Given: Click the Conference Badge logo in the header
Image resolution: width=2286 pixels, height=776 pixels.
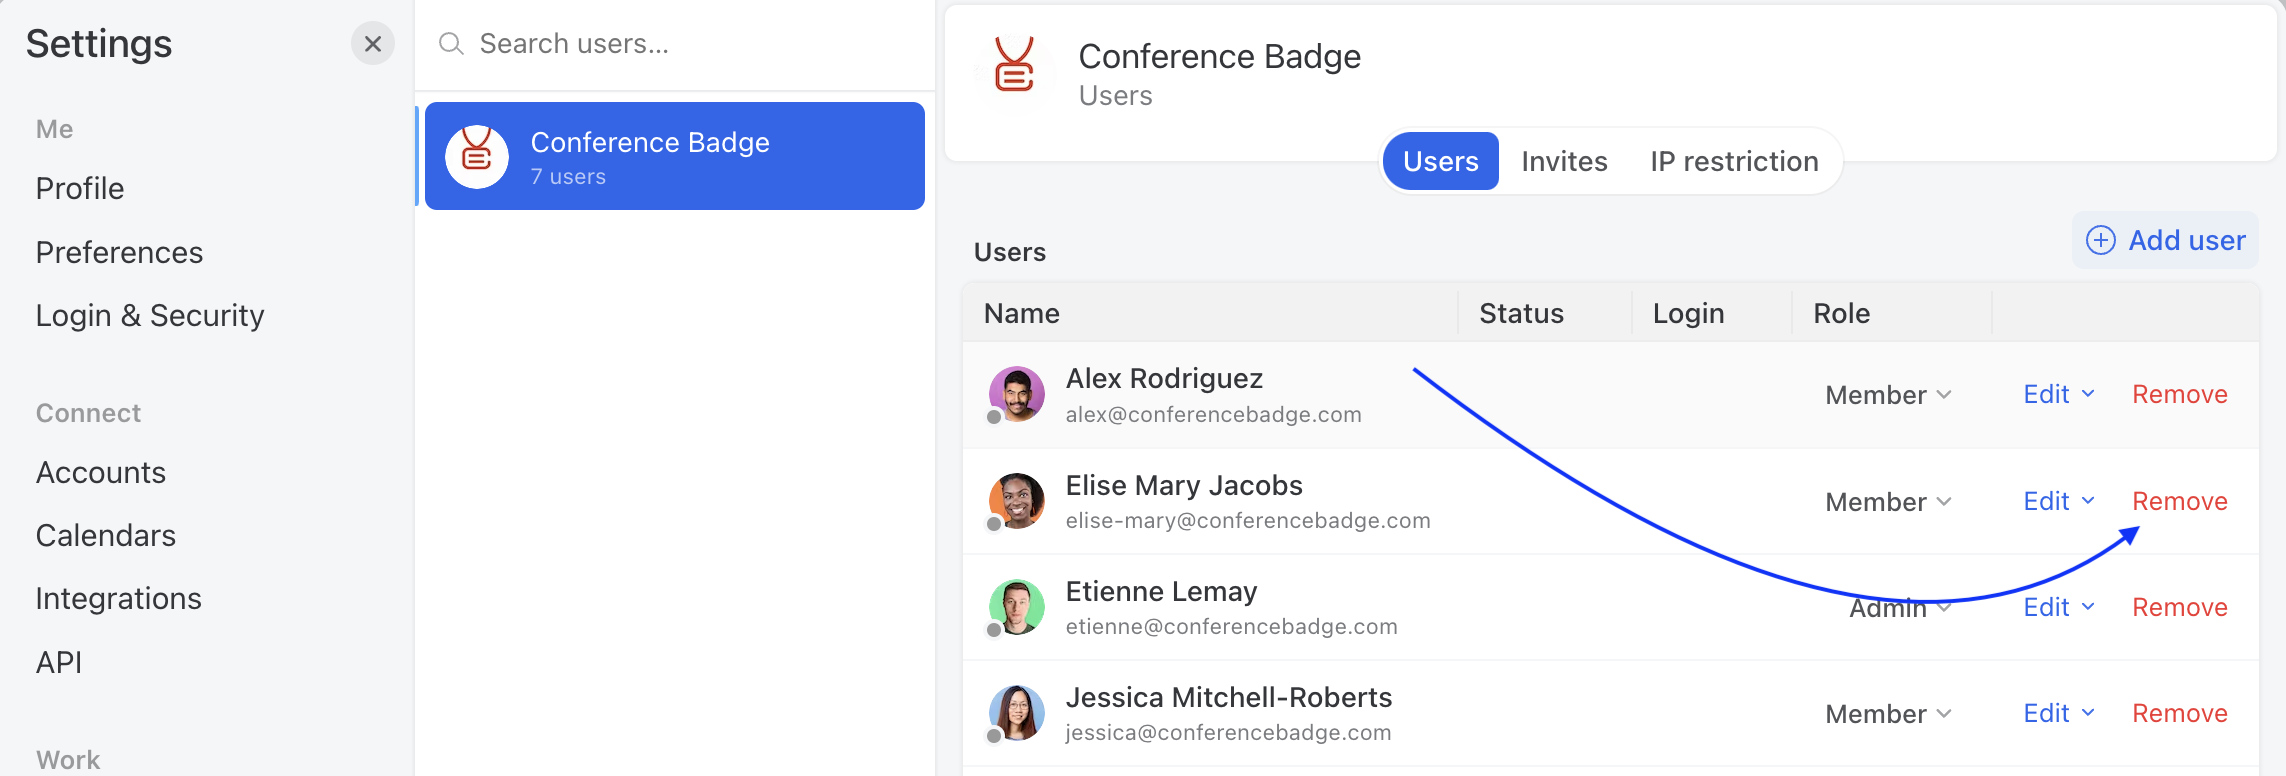Looking at the screenshot, I should pyautogui.click(x=1014, y=66).
